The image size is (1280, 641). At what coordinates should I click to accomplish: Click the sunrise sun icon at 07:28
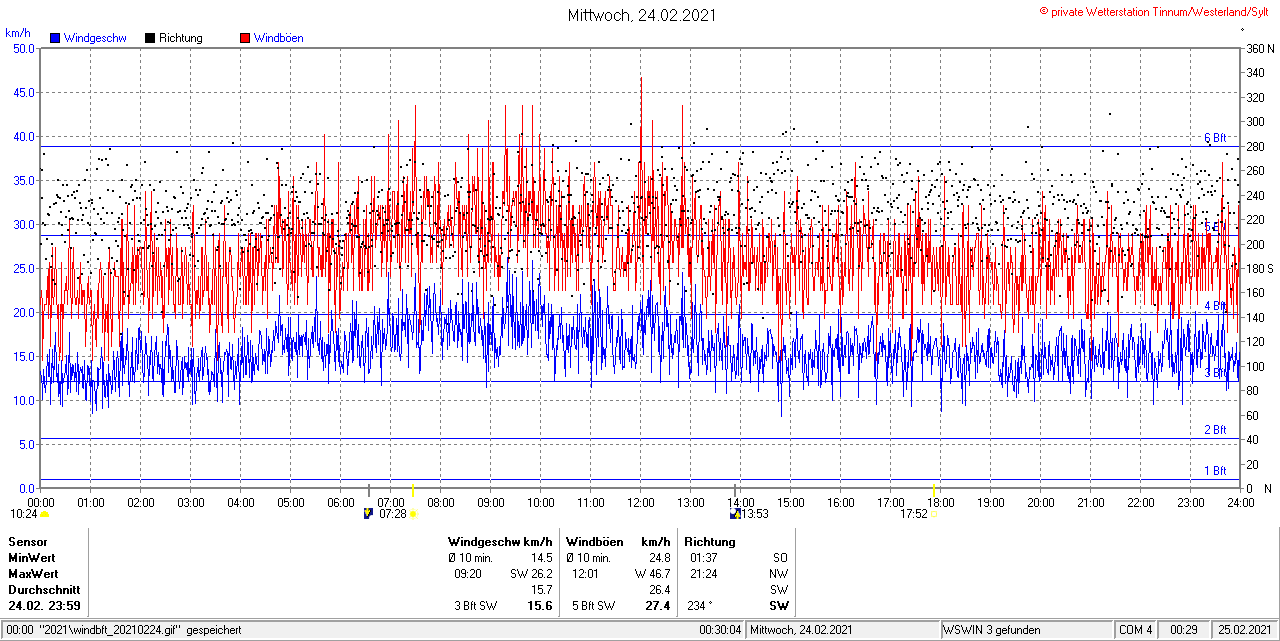coord(413,514)
